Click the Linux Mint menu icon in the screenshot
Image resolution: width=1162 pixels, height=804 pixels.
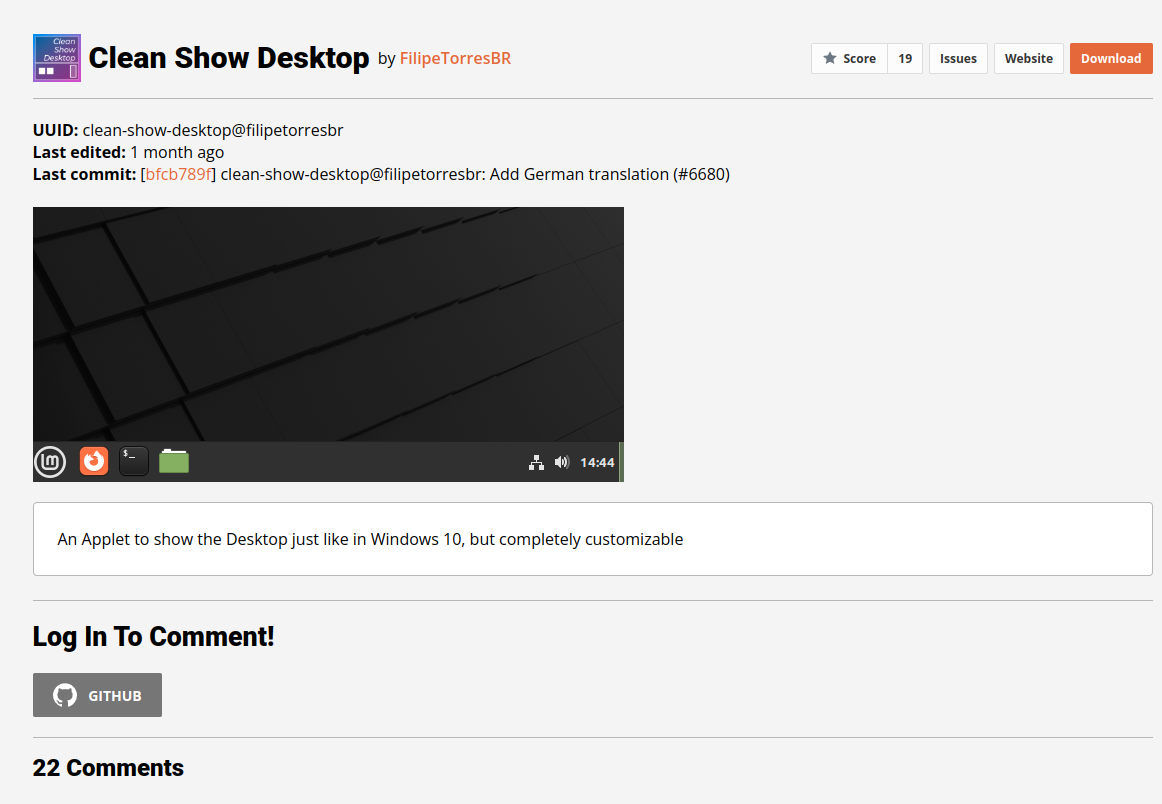[50, 461]
